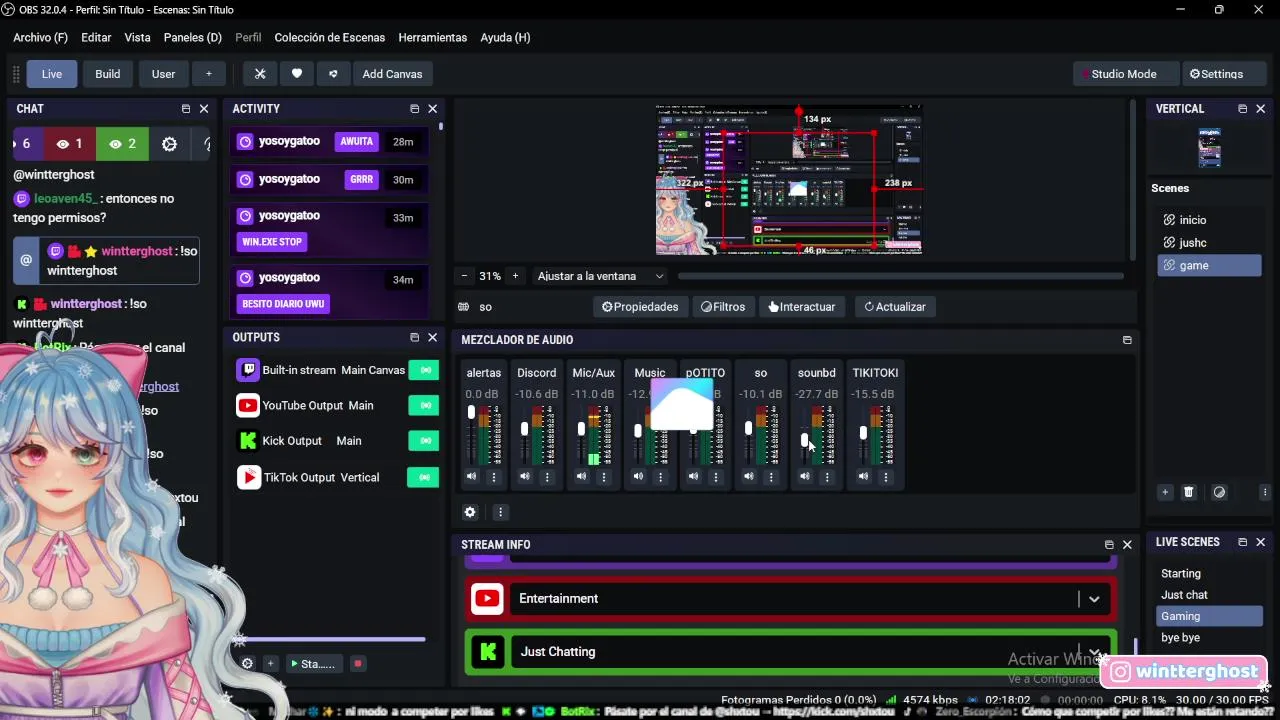Open the Herramientas menu
The width and height of the screenshot is (1280, 720).
click(433, 37)
